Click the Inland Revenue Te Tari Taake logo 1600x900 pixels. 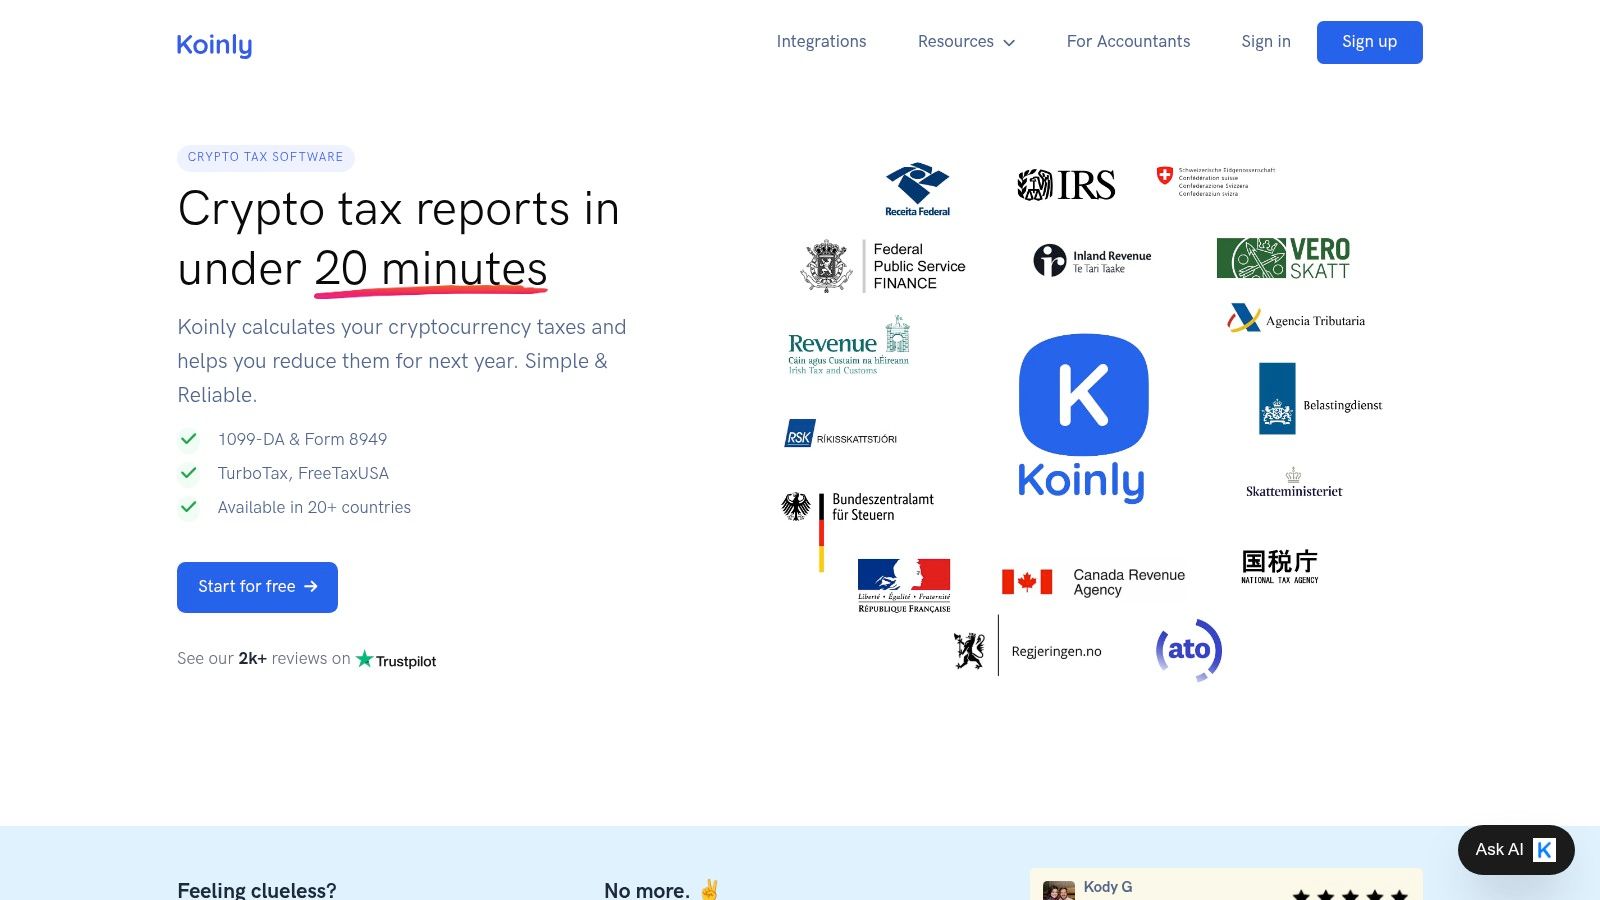click(x=1092, y=261)
